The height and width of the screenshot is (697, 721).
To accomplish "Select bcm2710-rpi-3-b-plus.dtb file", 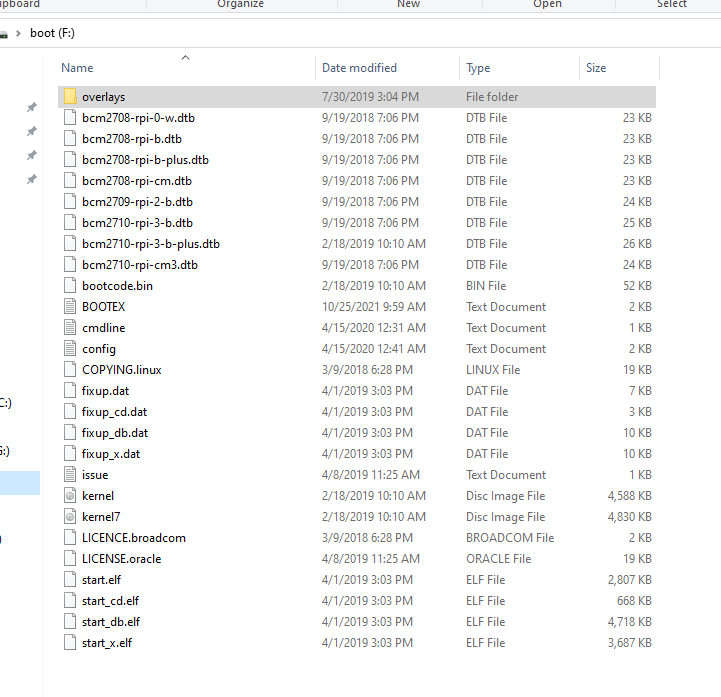I will click(150, 244).
